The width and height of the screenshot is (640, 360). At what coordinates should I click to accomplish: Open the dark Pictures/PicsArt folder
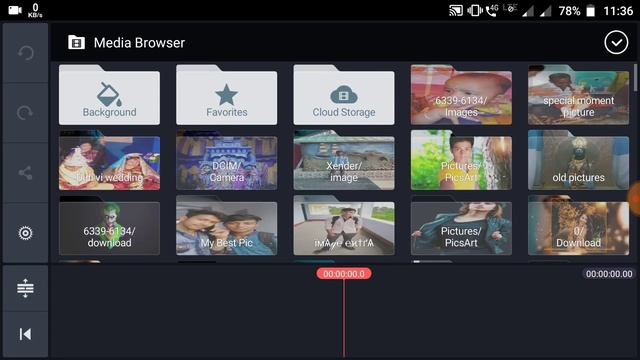pos(461,225)
